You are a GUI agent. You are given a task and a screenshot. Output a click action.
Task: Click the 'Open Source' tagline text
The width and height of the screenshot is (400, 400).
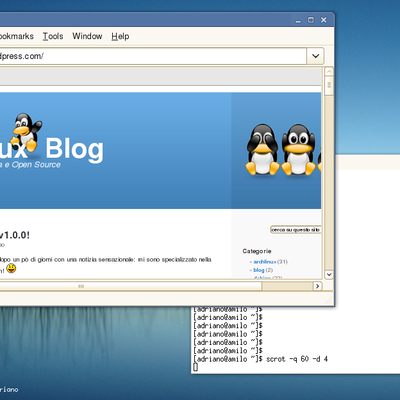pos(36,165)
